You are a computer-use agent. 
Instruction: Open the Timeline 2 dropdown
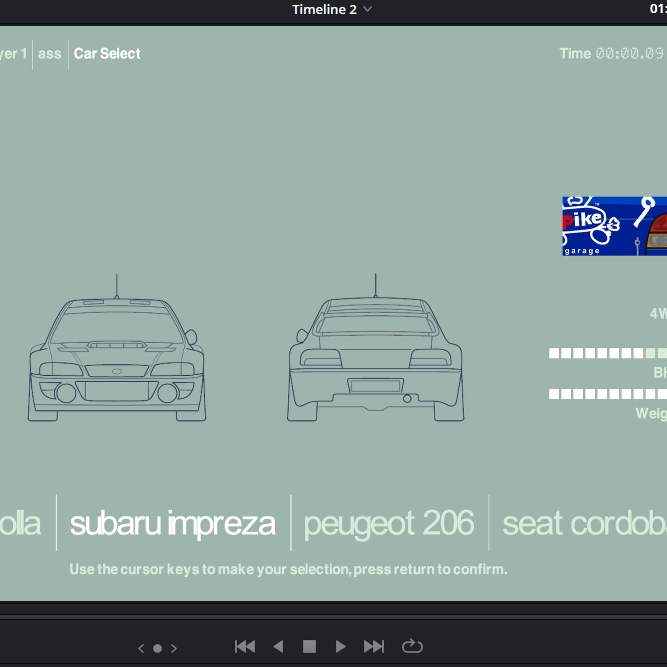[x=332, y=9]
